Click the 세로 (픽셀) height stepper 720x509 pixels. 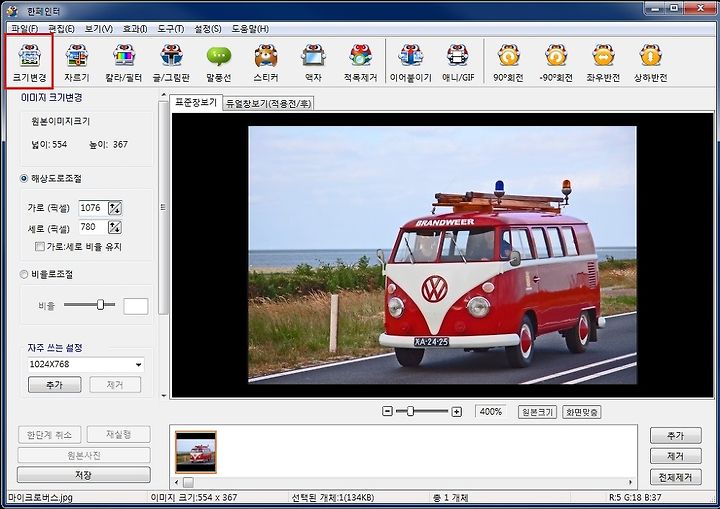(115, 227)
